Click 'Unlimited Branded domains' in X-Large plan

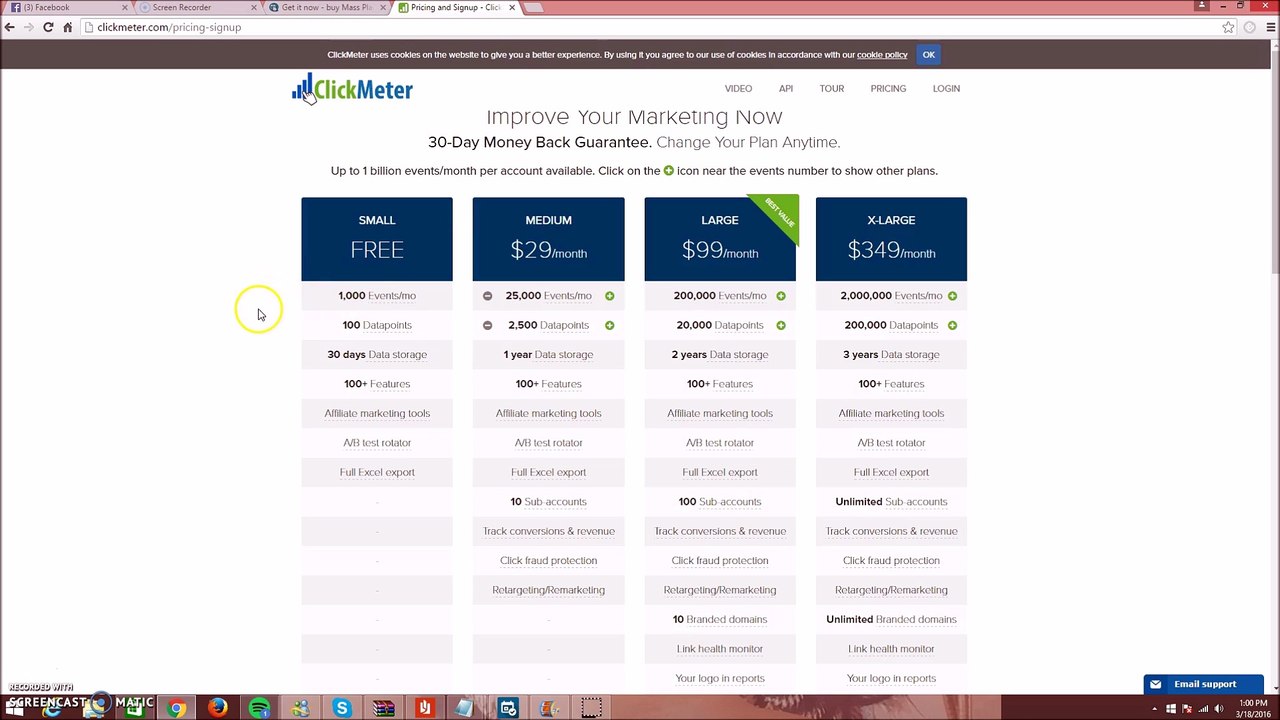point(891,620)
